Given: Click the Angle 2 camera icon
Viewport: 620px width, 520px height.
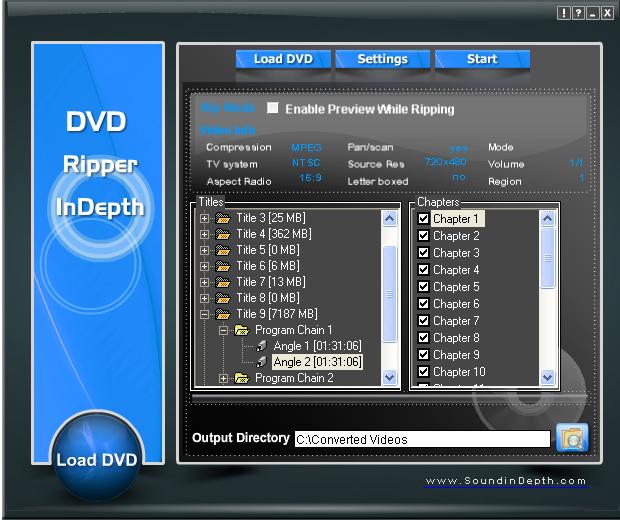Looking at the screenshot, I should 261,362.
